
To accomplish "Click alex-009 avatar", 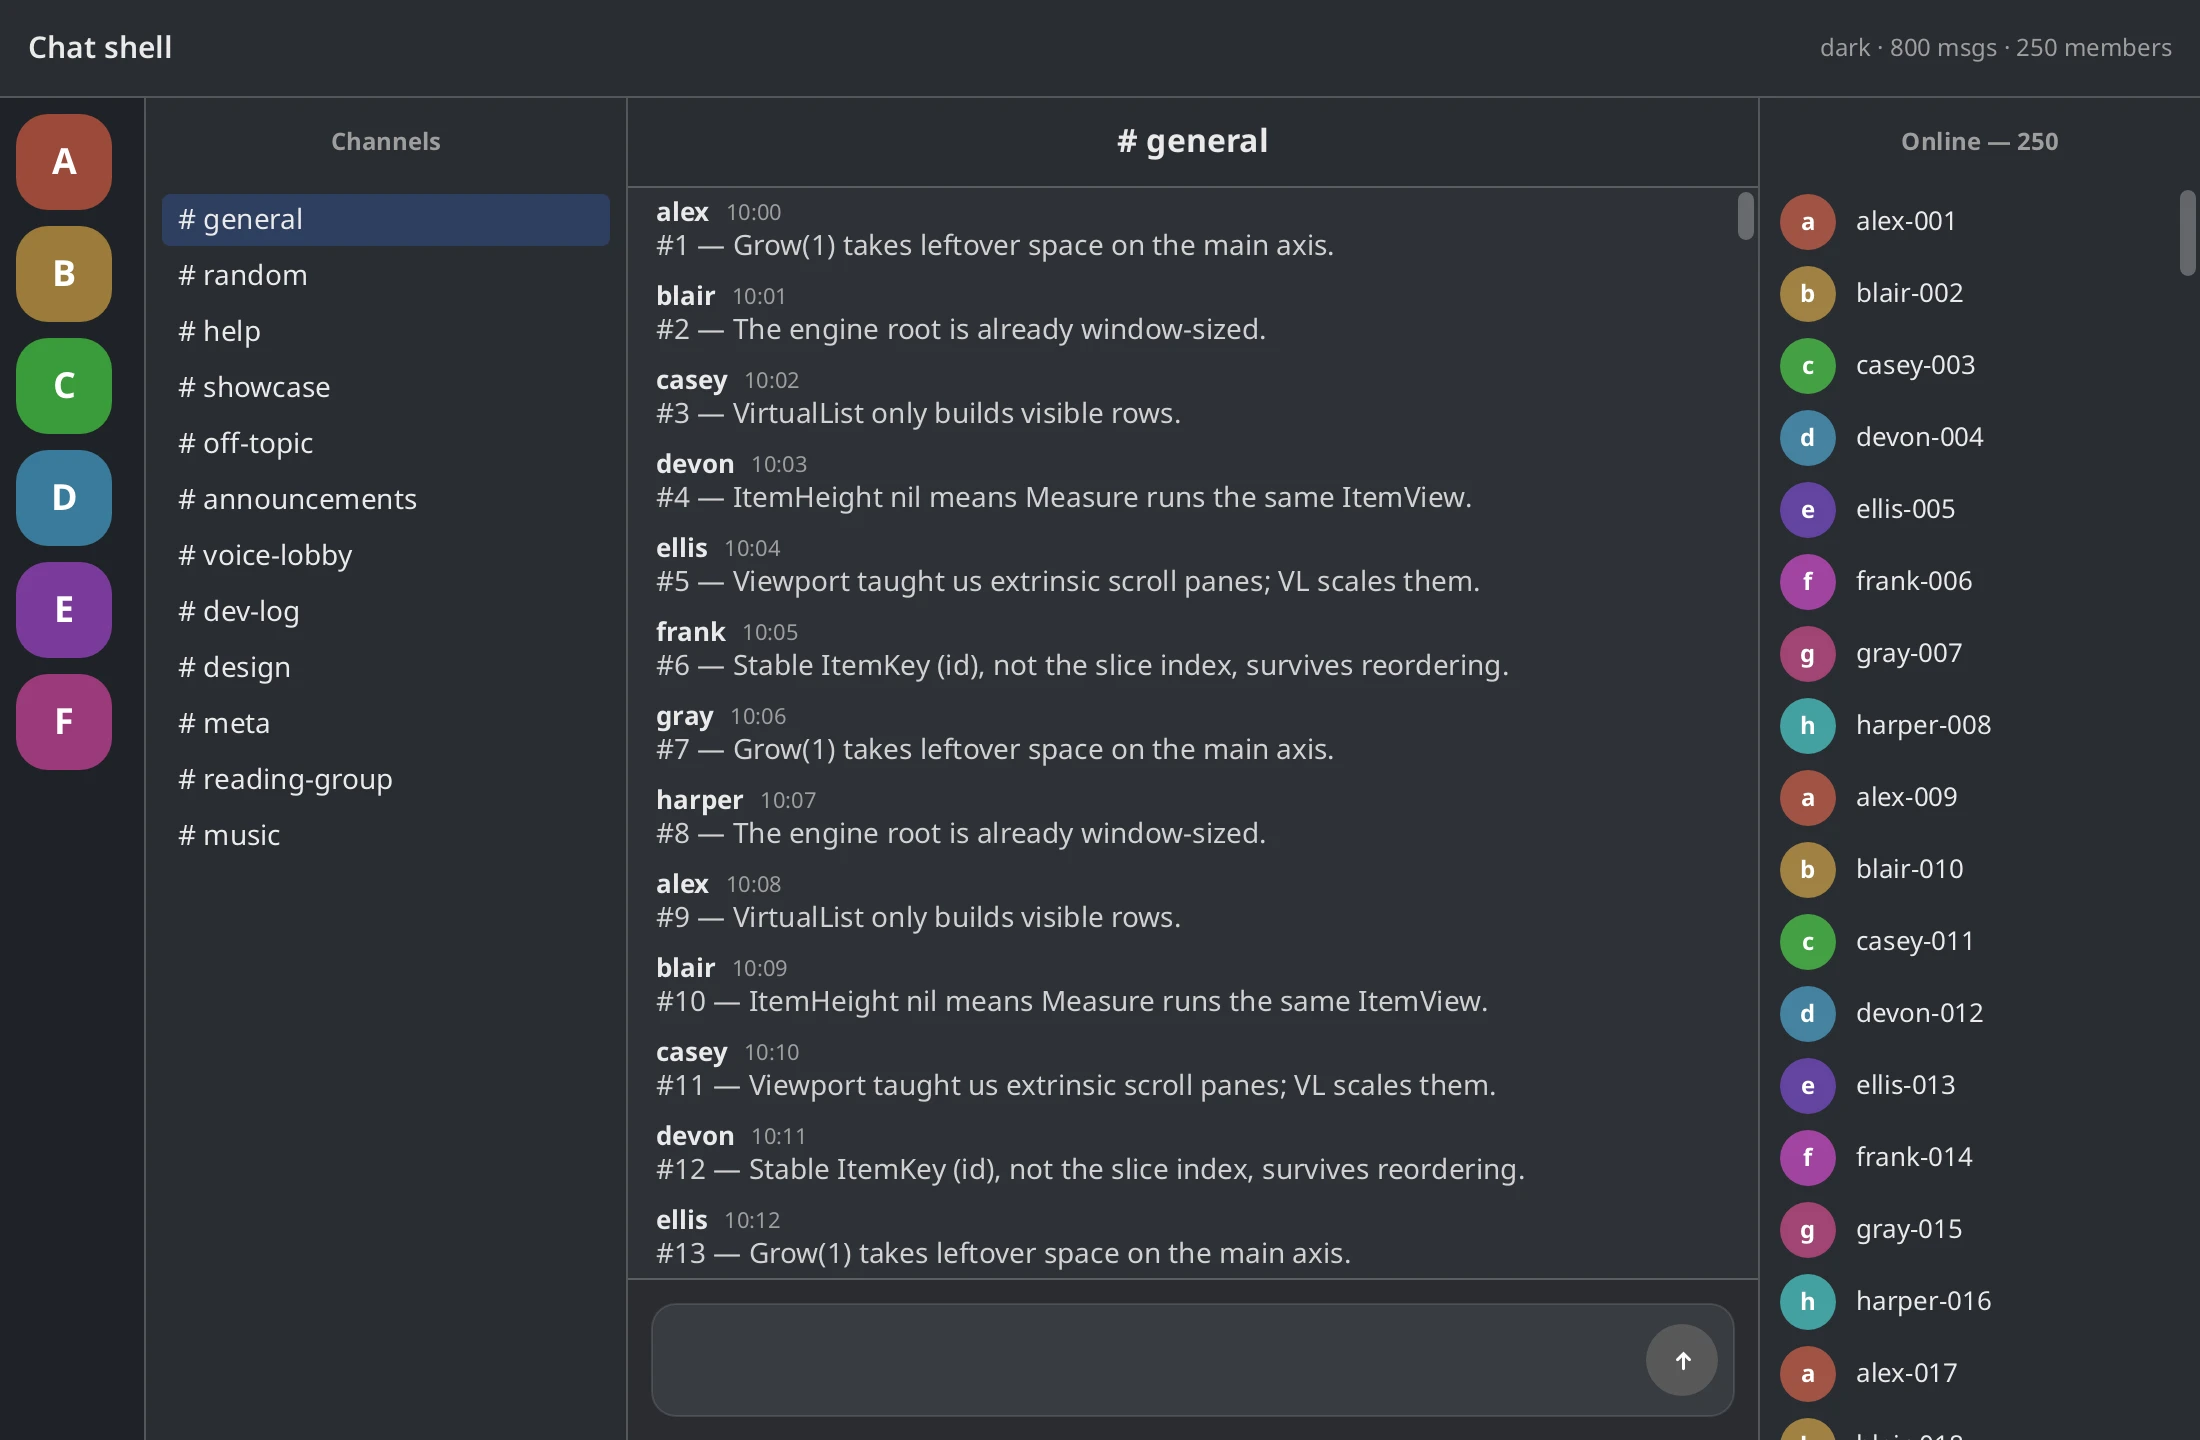I will (x=1808, y=798).
